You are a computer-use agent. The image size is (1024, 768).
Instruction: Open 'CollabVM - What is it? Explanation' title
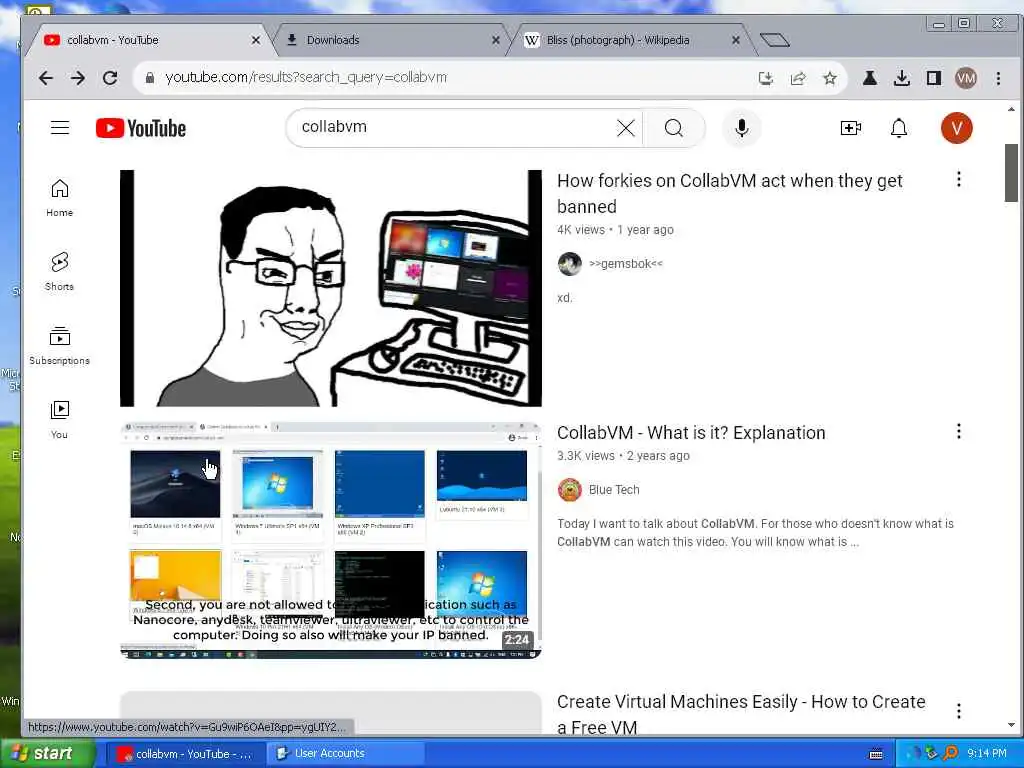(x=691, y=432)
